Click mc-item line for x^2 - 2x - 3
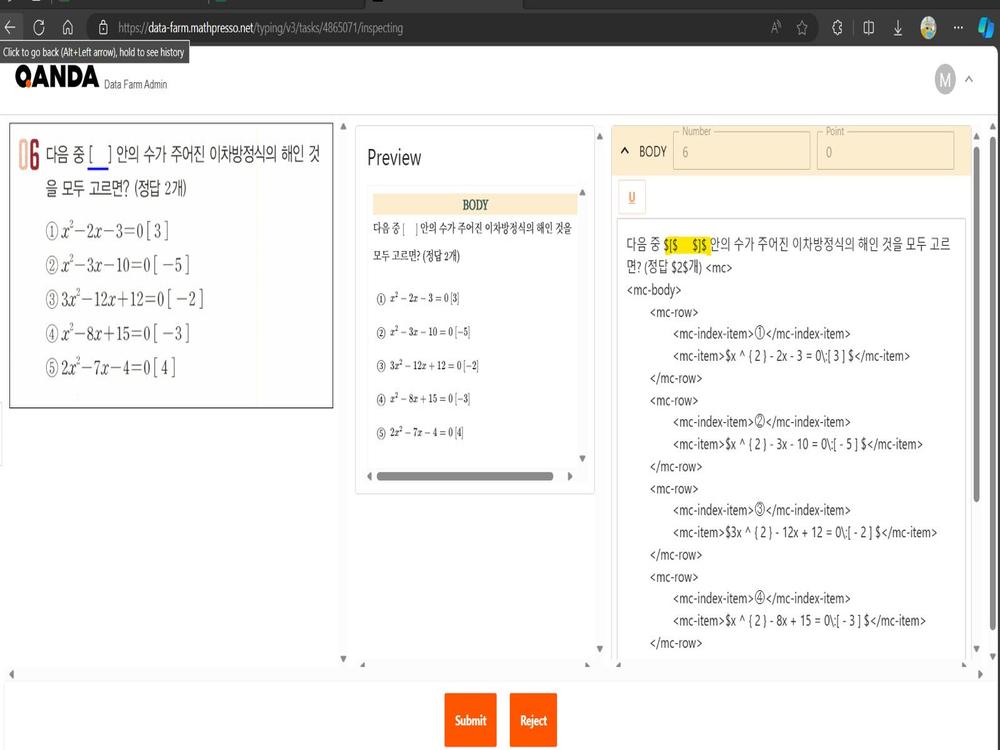 791,356
